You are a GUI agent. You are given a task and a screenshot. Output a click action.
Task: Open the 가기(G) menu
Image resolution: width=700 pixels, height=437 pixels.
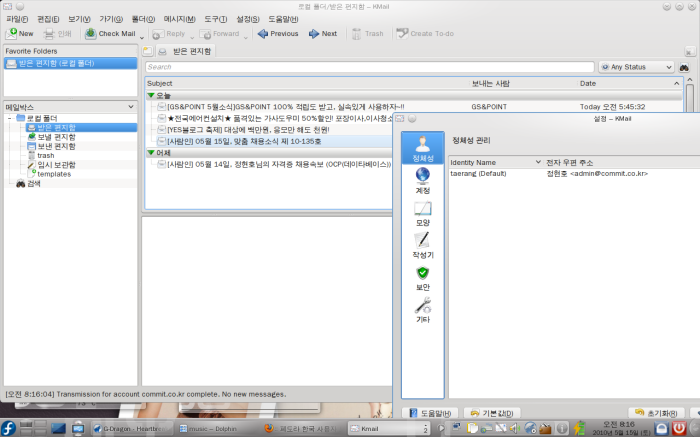[x=111, y=19]
